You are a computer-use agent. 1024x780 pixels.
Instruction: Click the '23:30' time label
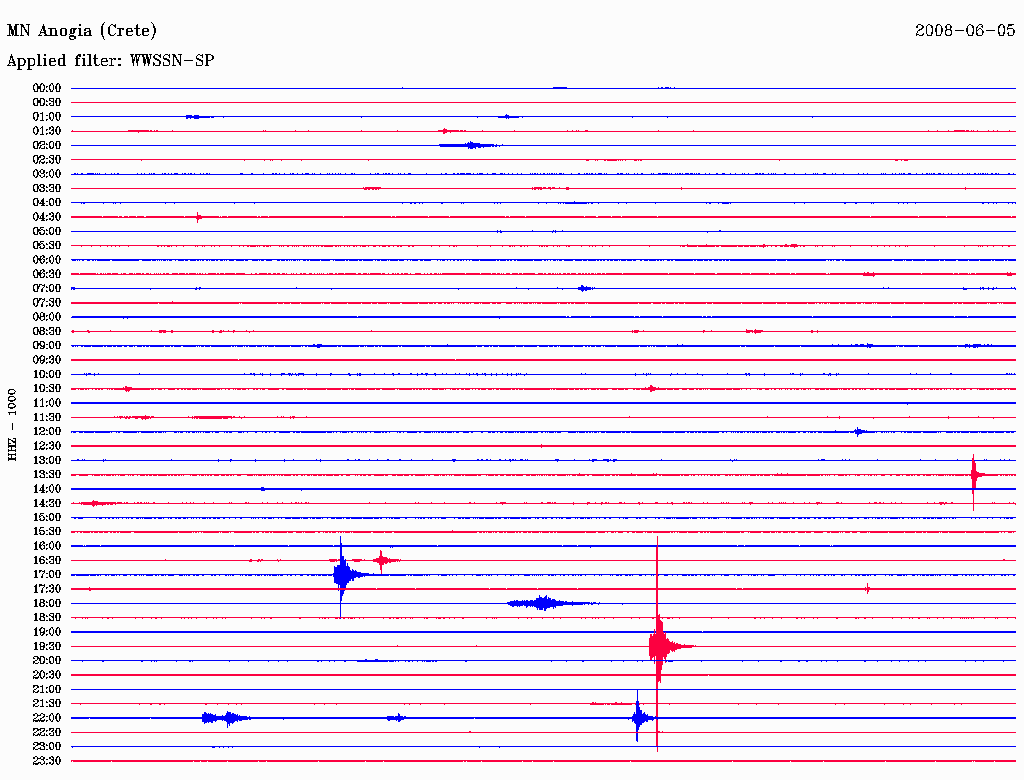click(47, 761)
